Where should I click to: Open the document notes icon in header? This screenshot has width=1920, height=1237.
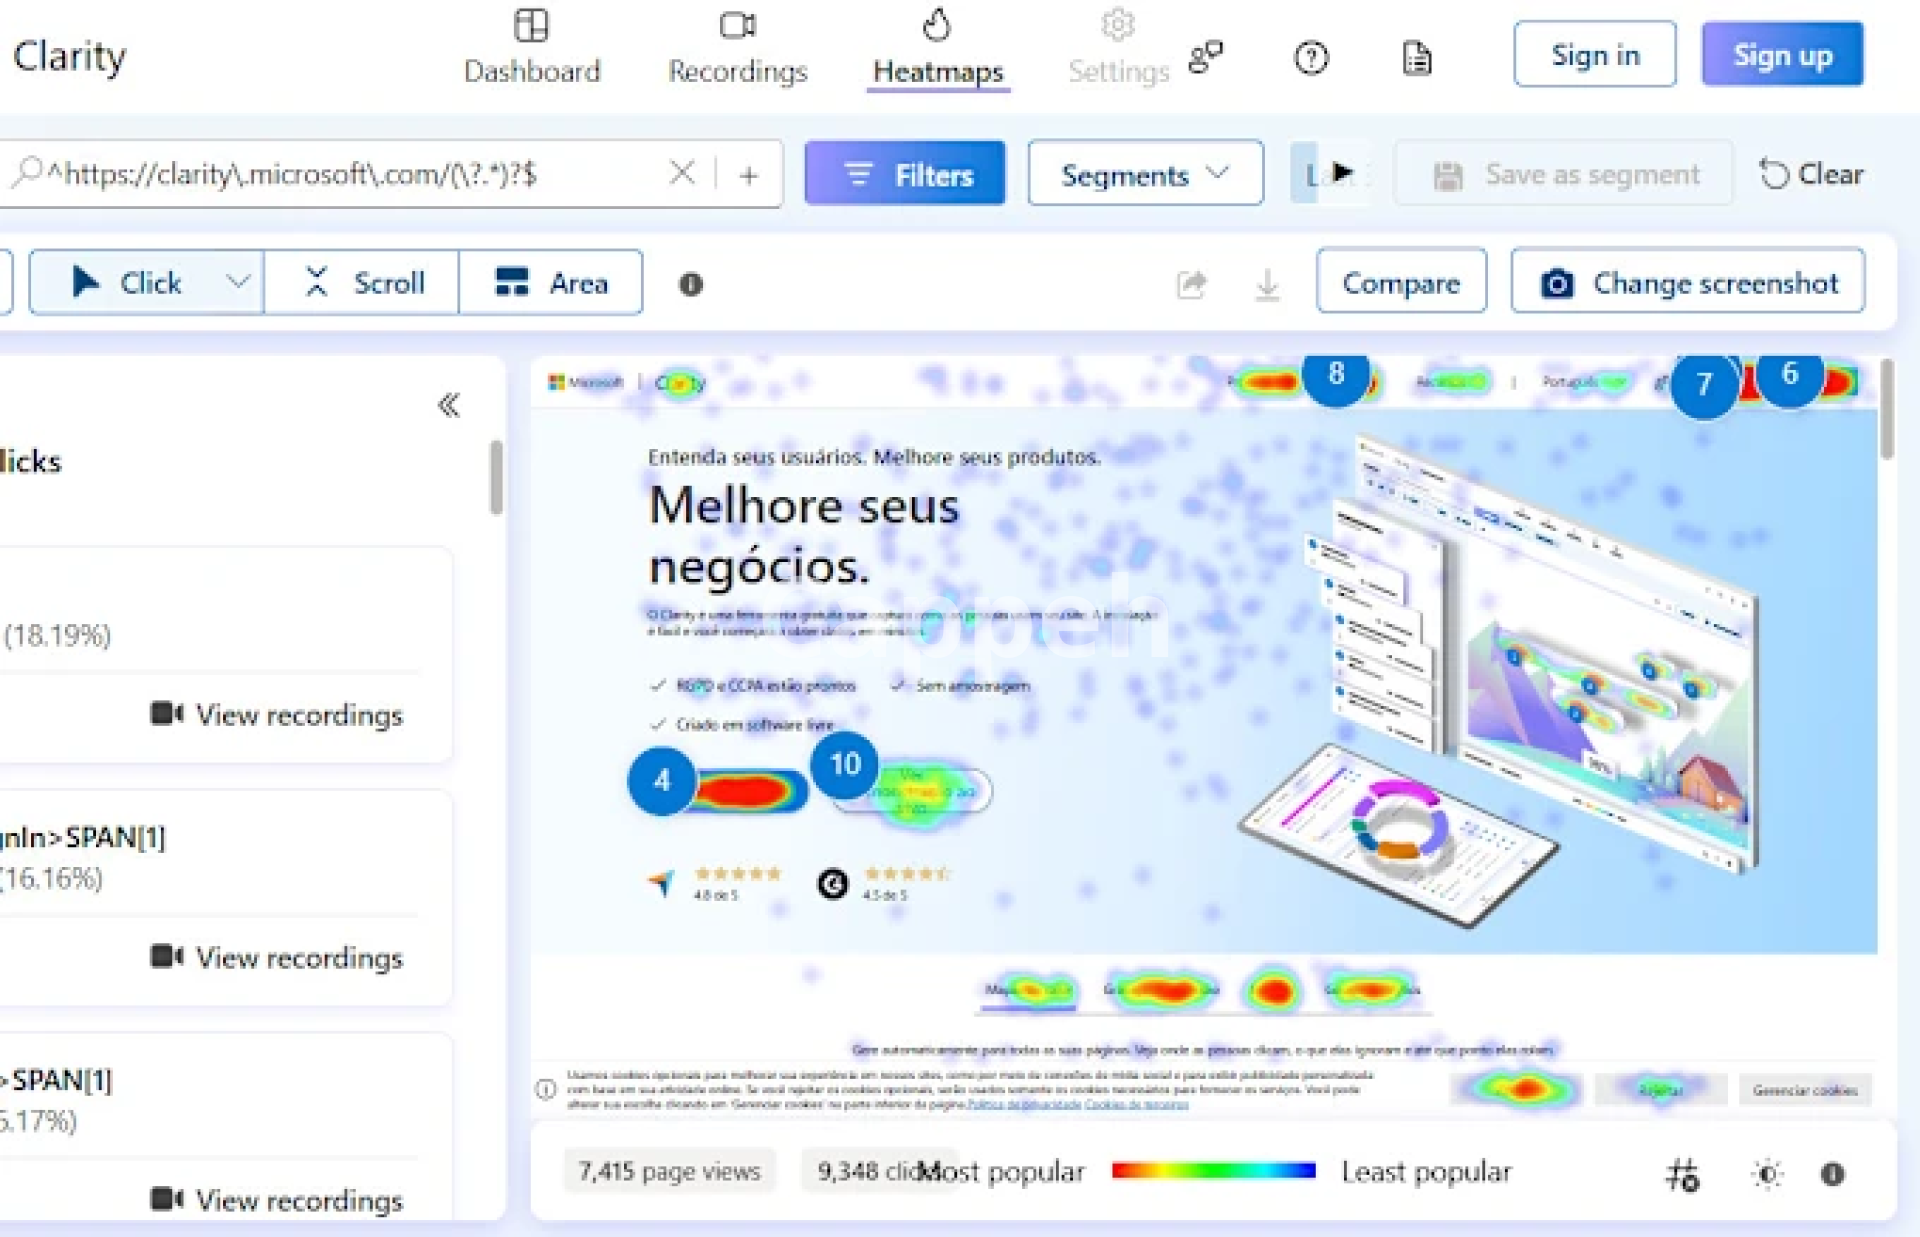click(1416, 58)
